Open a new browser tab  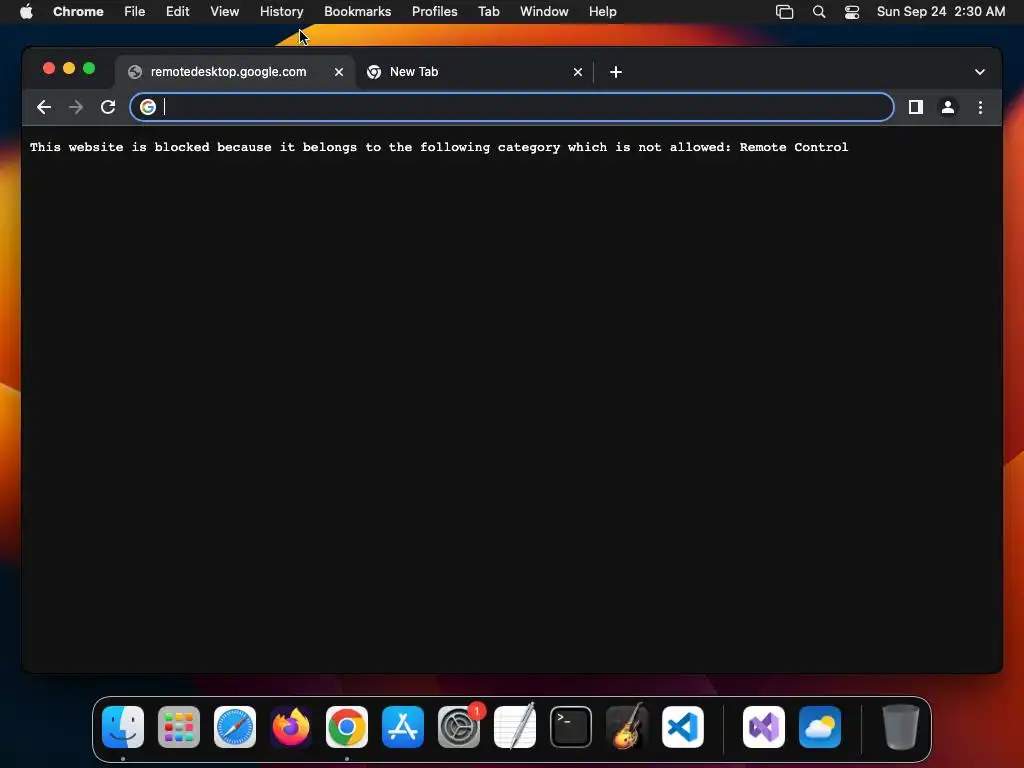coord(615,72)
